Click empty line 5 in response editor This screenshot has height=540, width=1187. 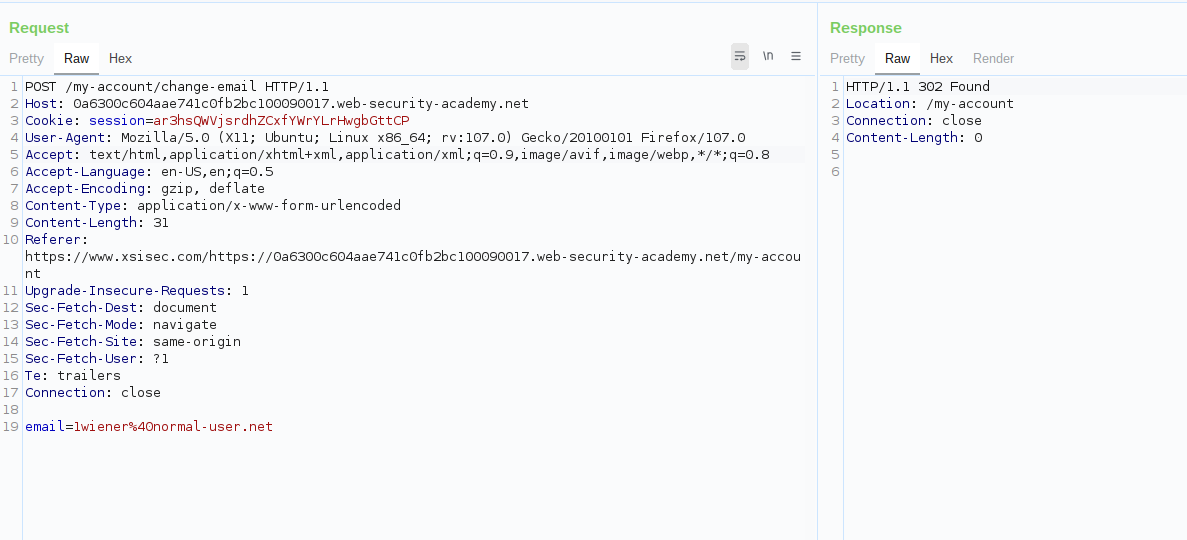click(1014, 155)
